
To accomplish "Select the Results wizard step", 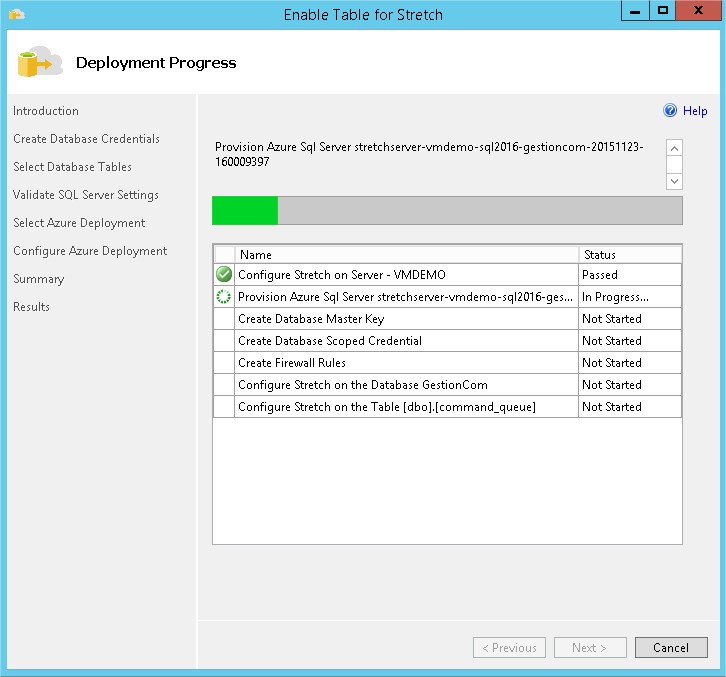I will pos(31,307).
